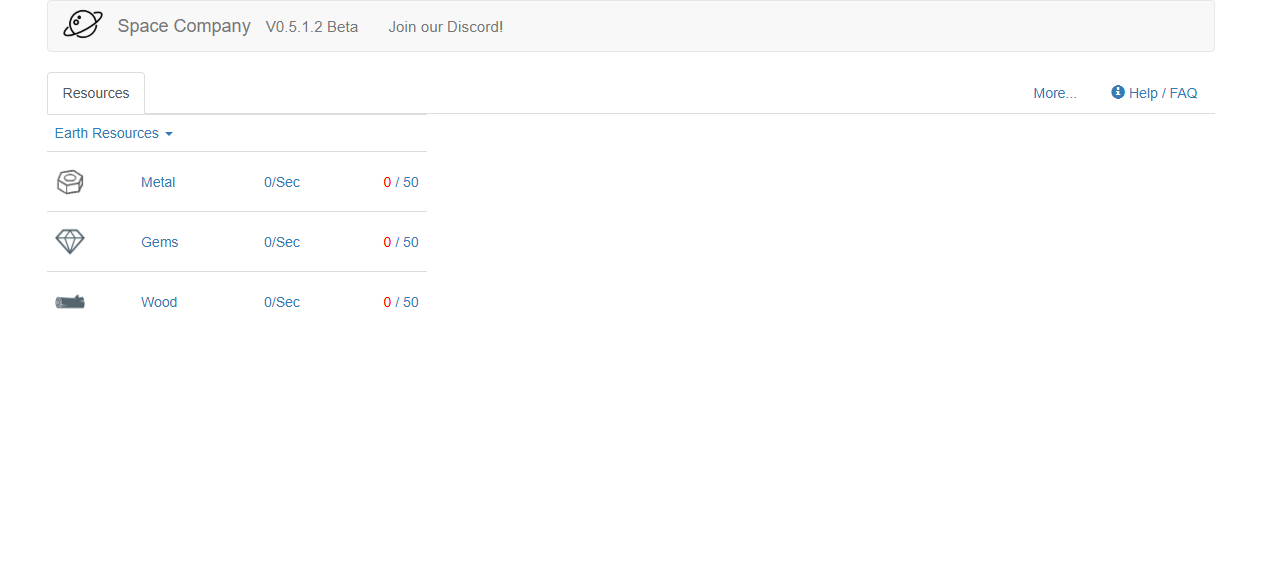Viewport: 1262px width, 572px height.
Task: Click the caret arrow after Earth Resources
Action: [x=169, y=134]
